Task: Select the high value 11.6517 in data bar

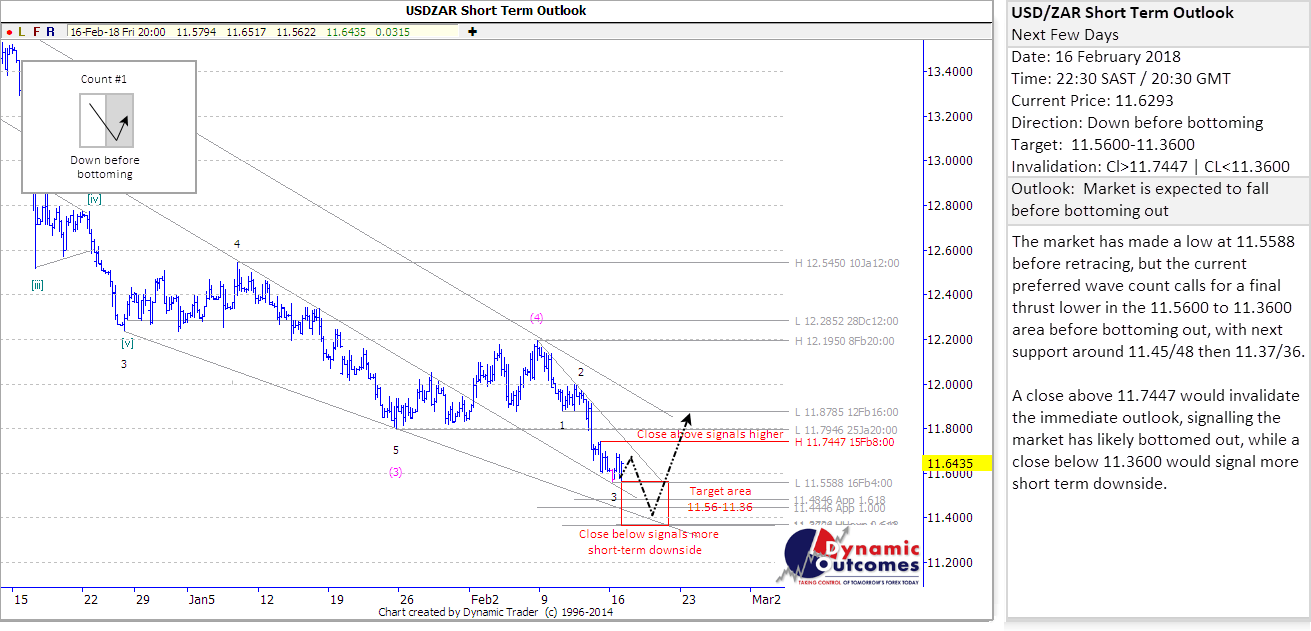Action: (x=246, y=32)
